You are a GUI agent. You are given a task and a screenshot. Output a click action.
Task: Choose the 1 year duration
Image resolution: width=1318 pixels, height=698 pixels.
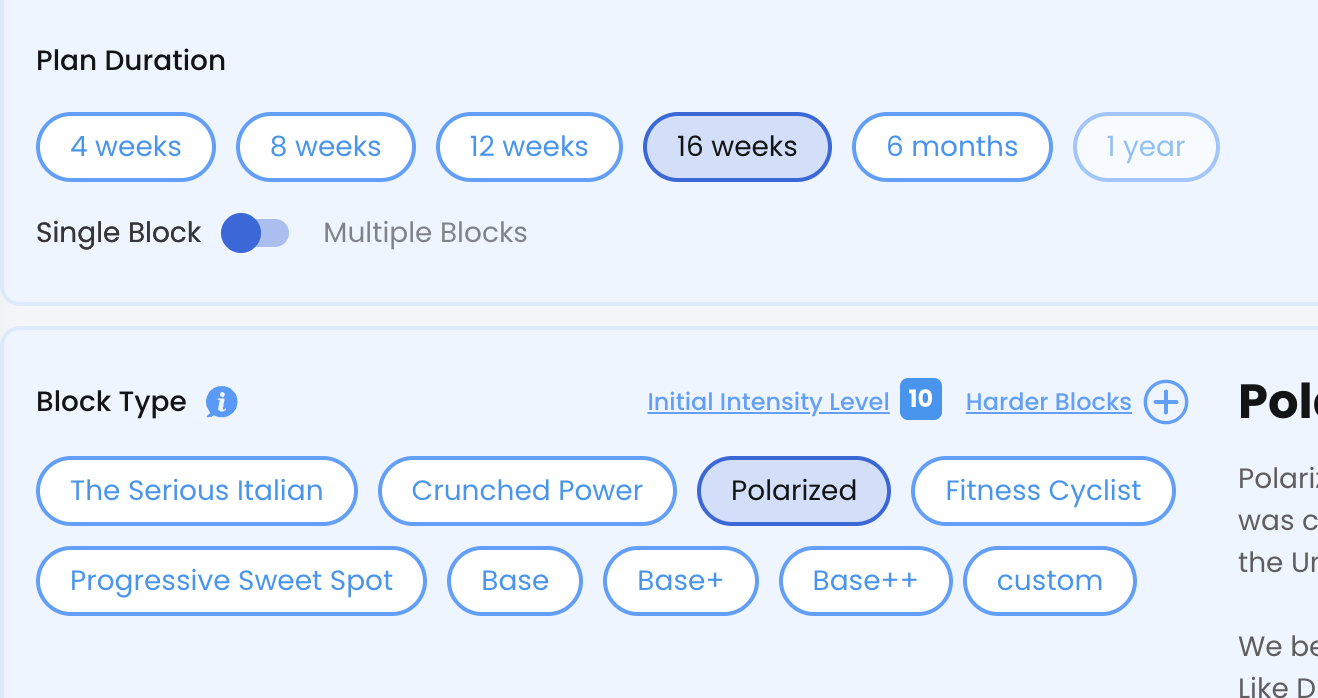click(1146, 147)
